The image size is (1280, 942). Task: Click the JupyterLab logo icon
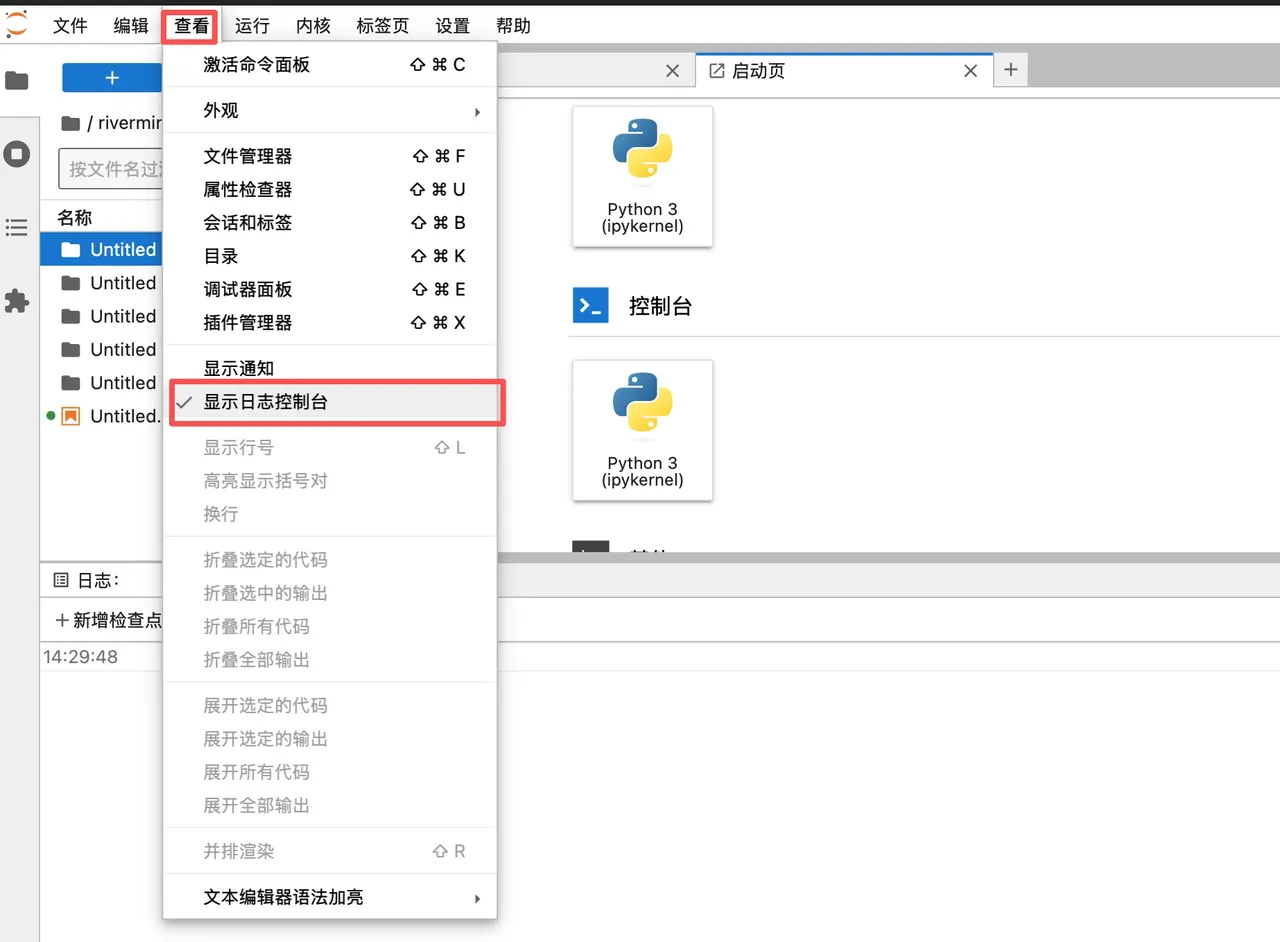[17, 23]
